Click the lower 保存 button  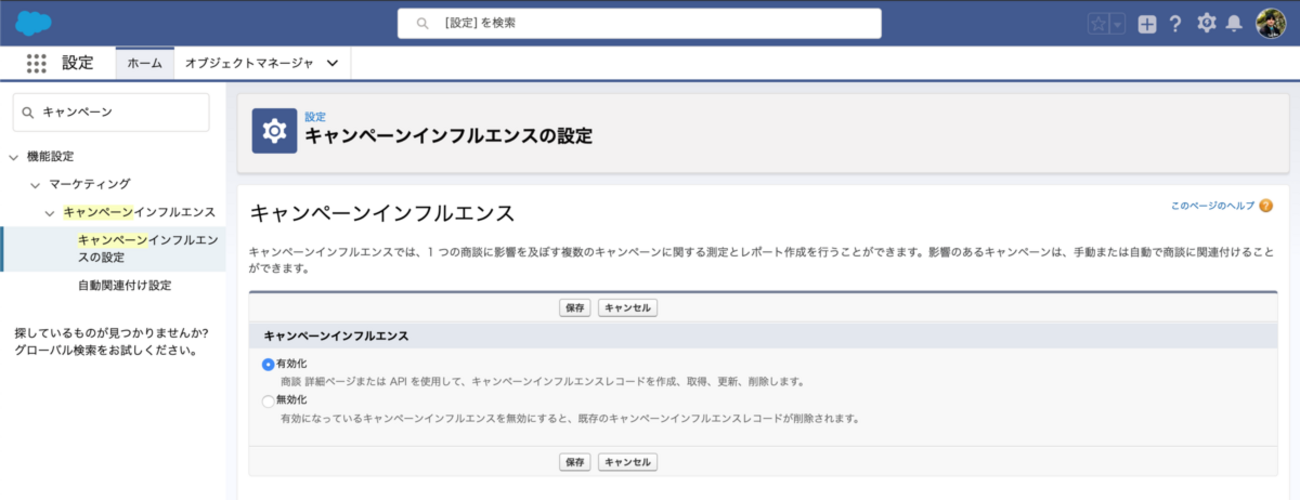pyautogui.click(x=575, y=462)
